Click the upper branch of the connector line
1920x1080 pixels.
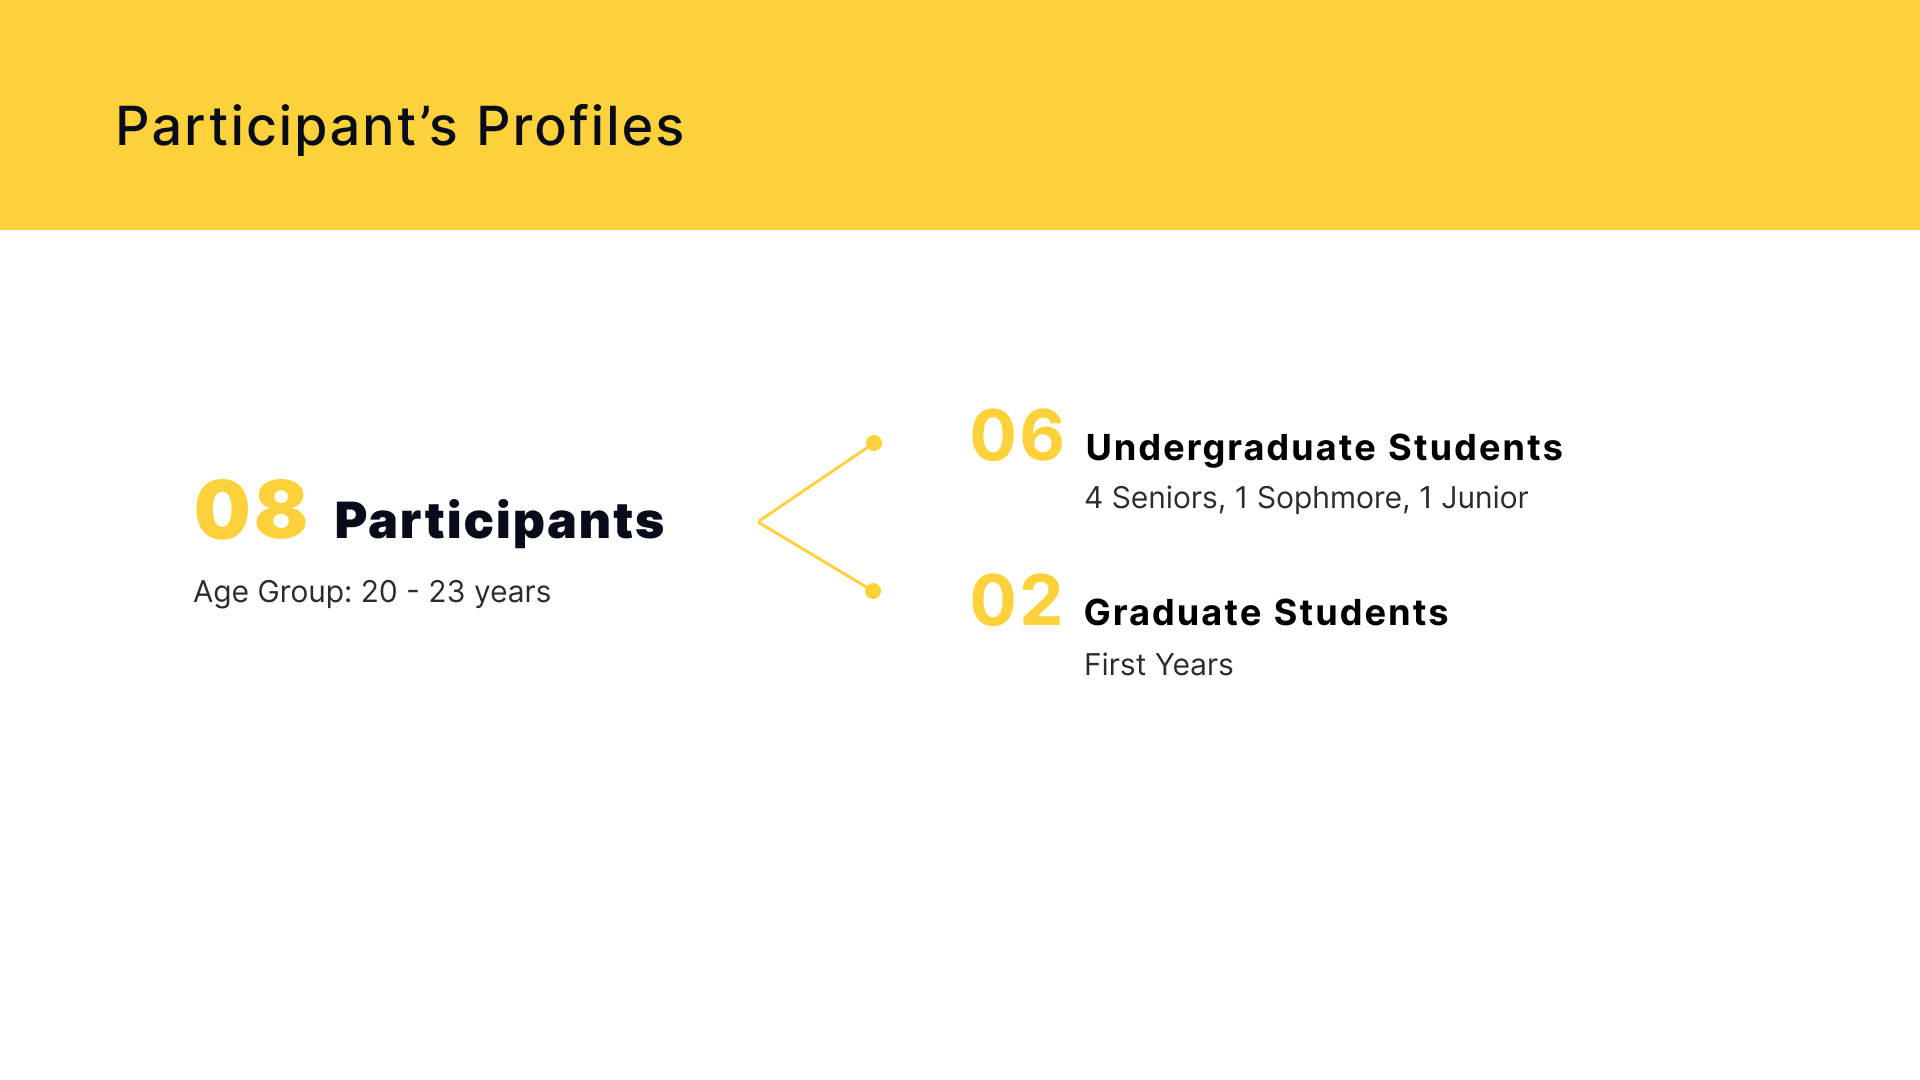point(817,482)
